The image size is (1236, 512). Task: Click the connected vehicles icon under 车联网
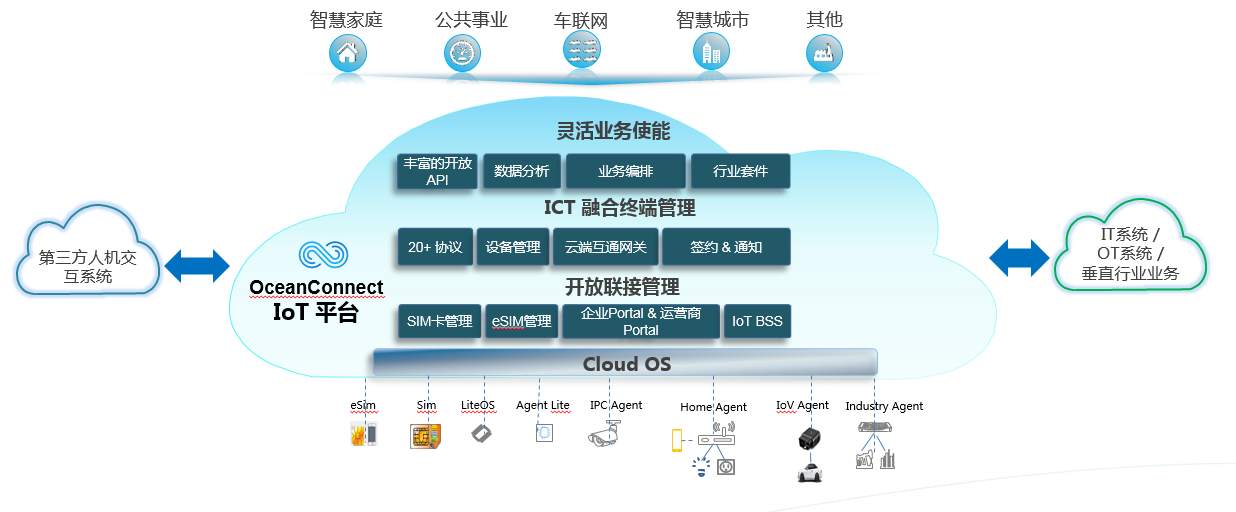582,49
